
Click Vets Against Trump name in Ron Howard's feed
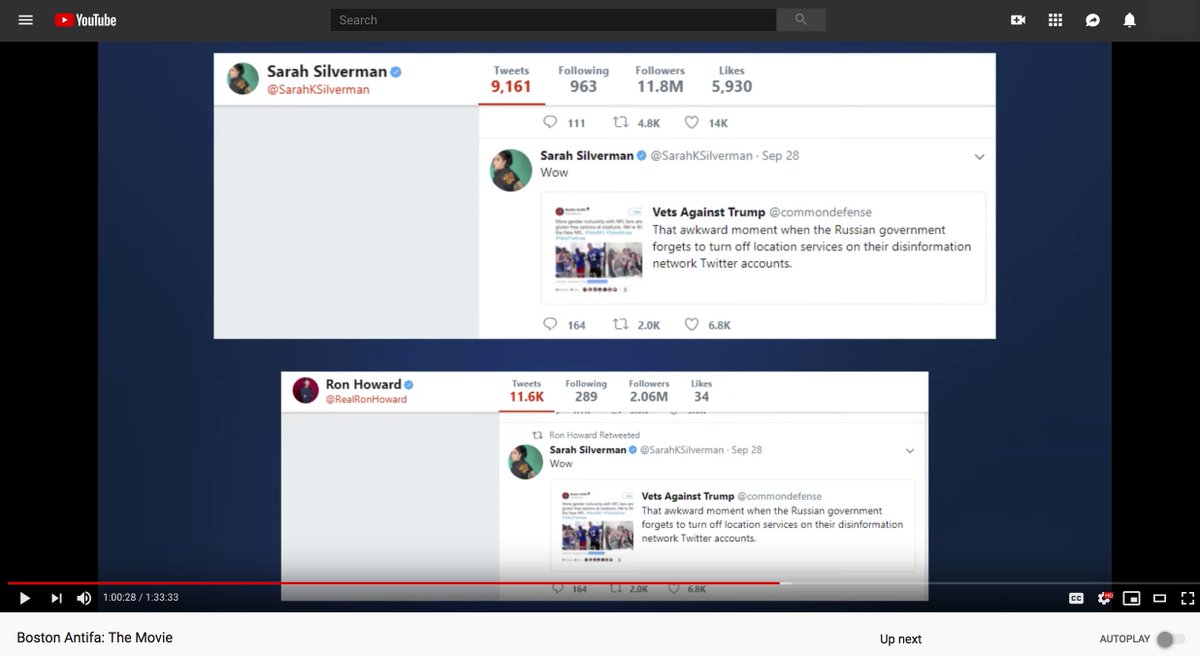pos(687,496)
